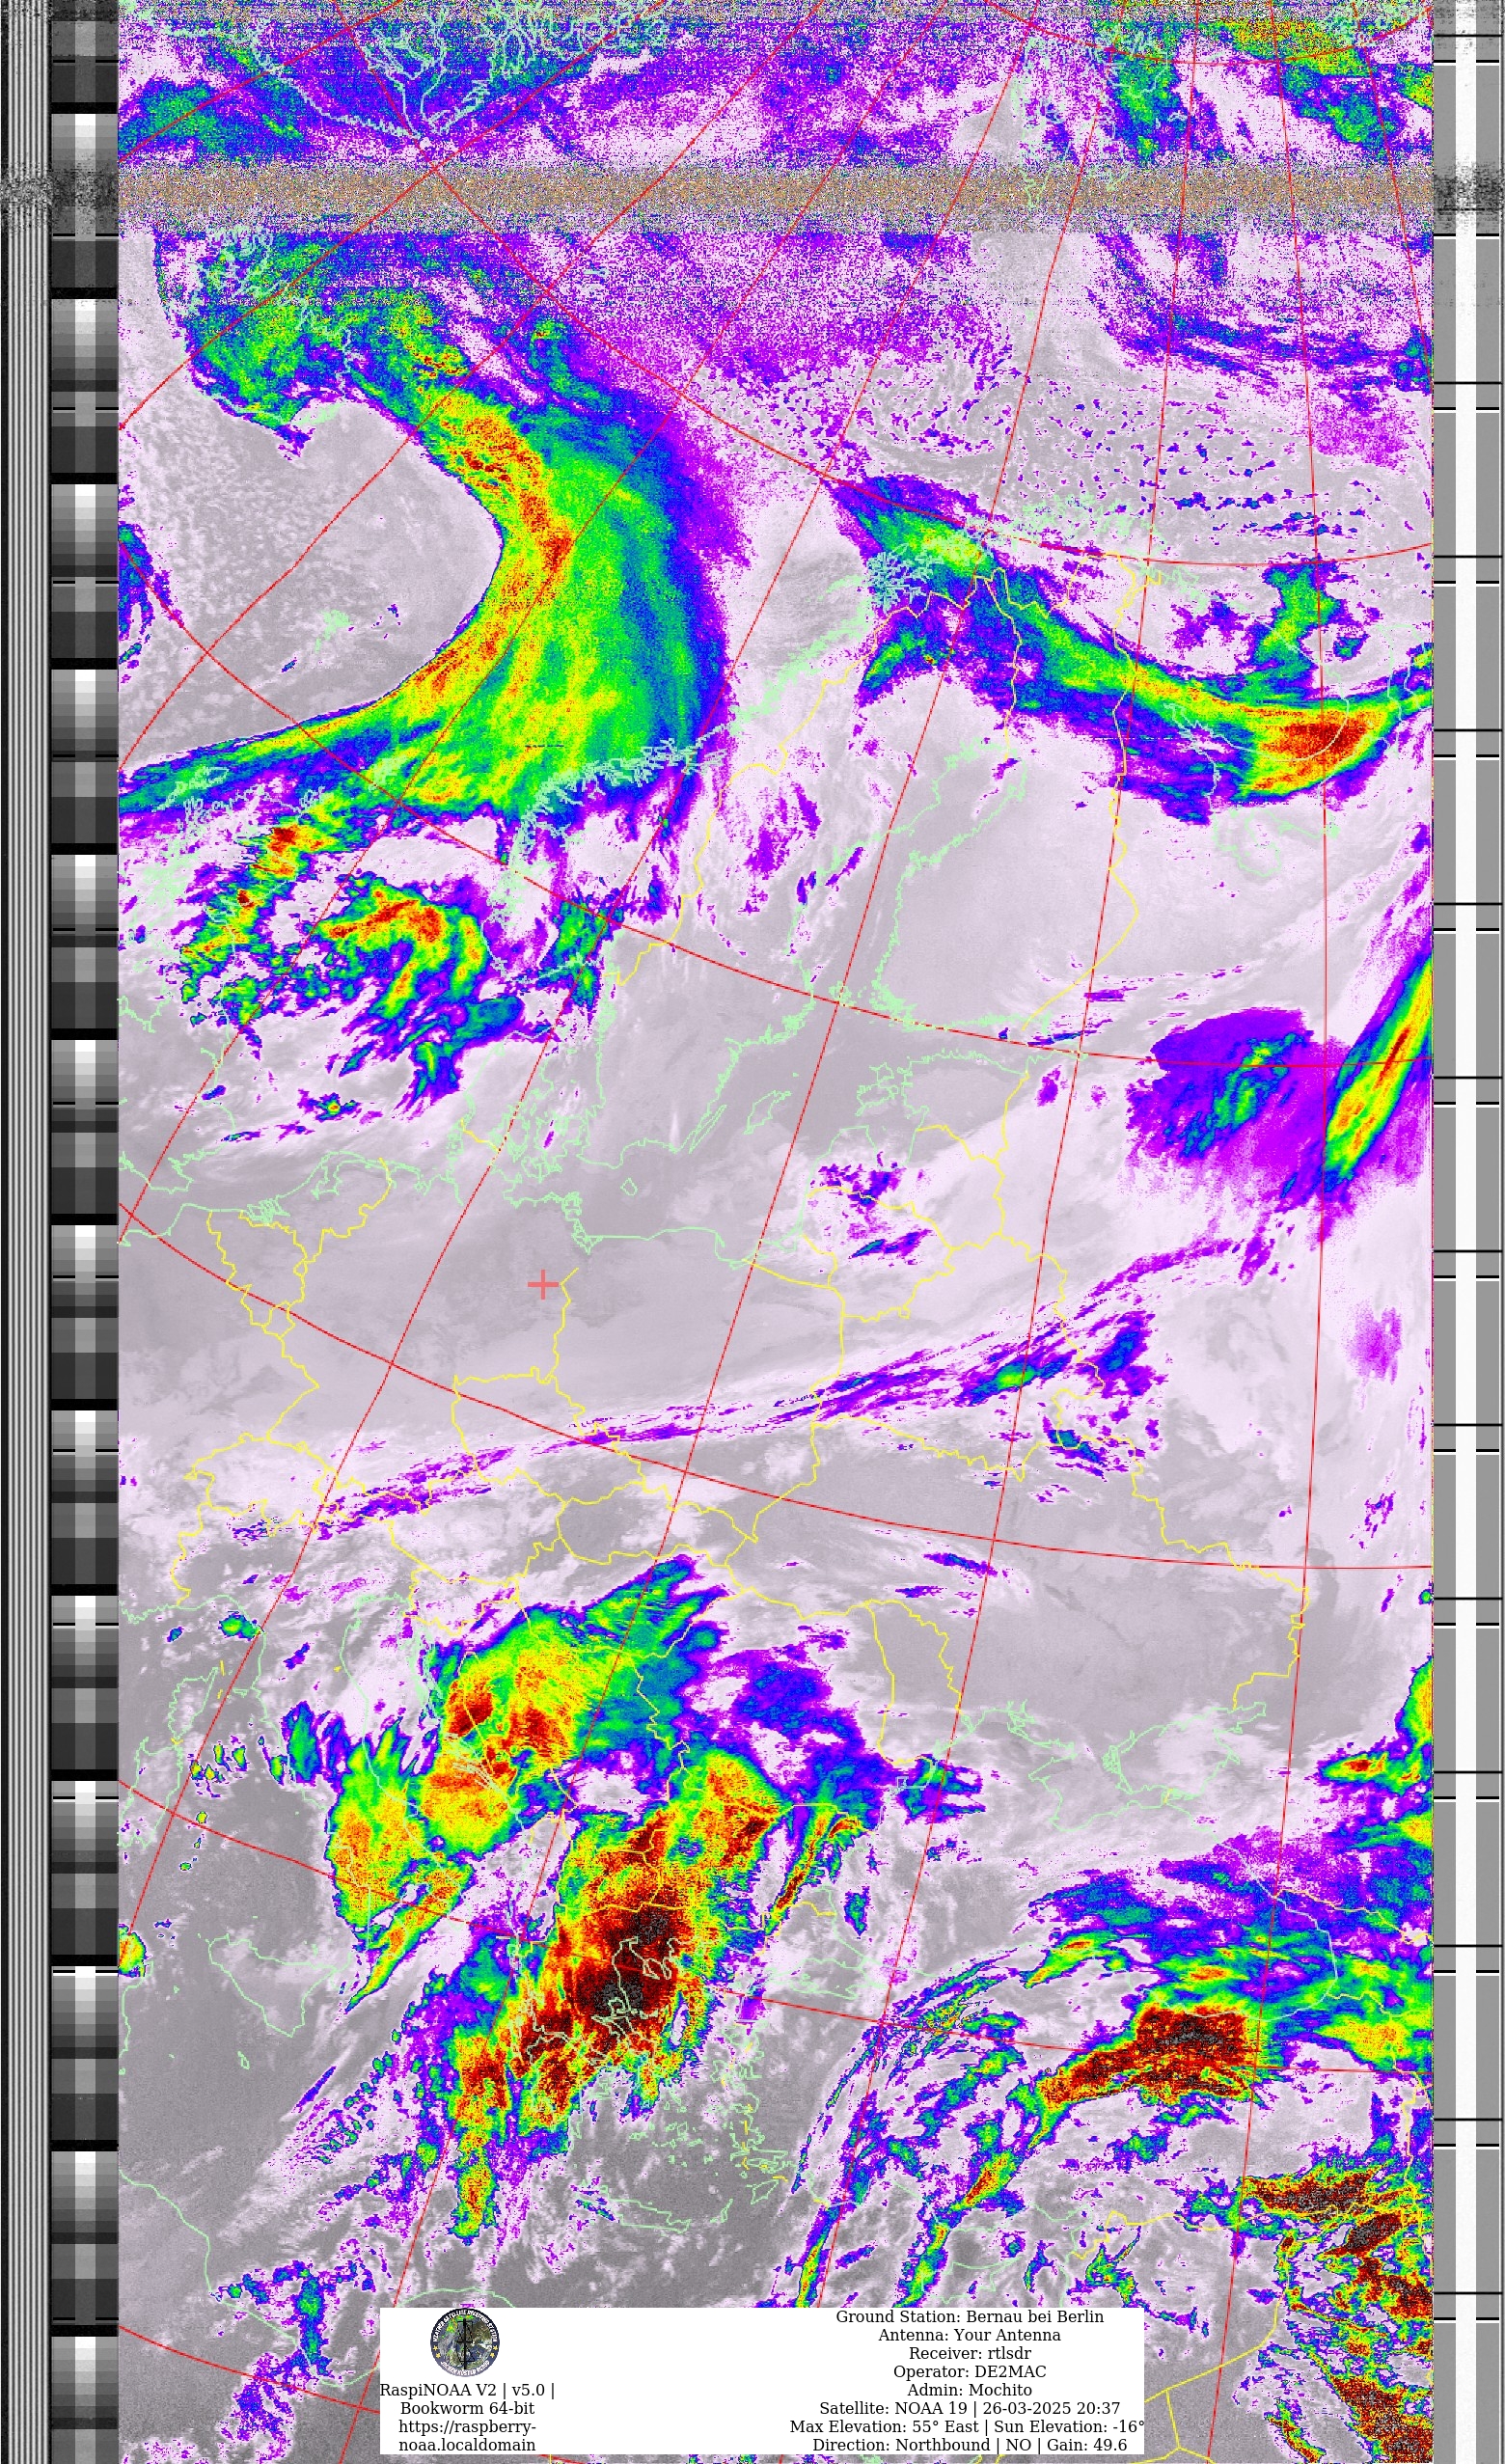Click the red cross ground station marker
Screen dimensions: 1505x2464
coord(542,1284)
